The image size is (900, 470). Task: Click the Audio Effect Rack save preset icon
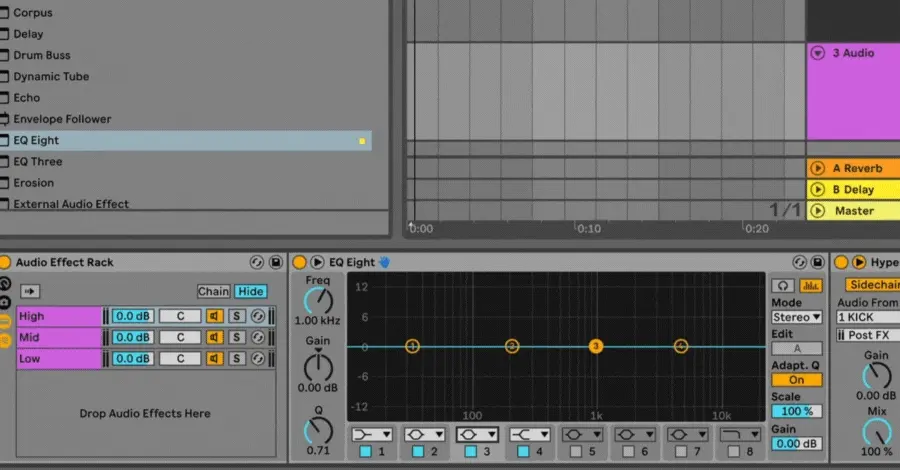point(276,262)
